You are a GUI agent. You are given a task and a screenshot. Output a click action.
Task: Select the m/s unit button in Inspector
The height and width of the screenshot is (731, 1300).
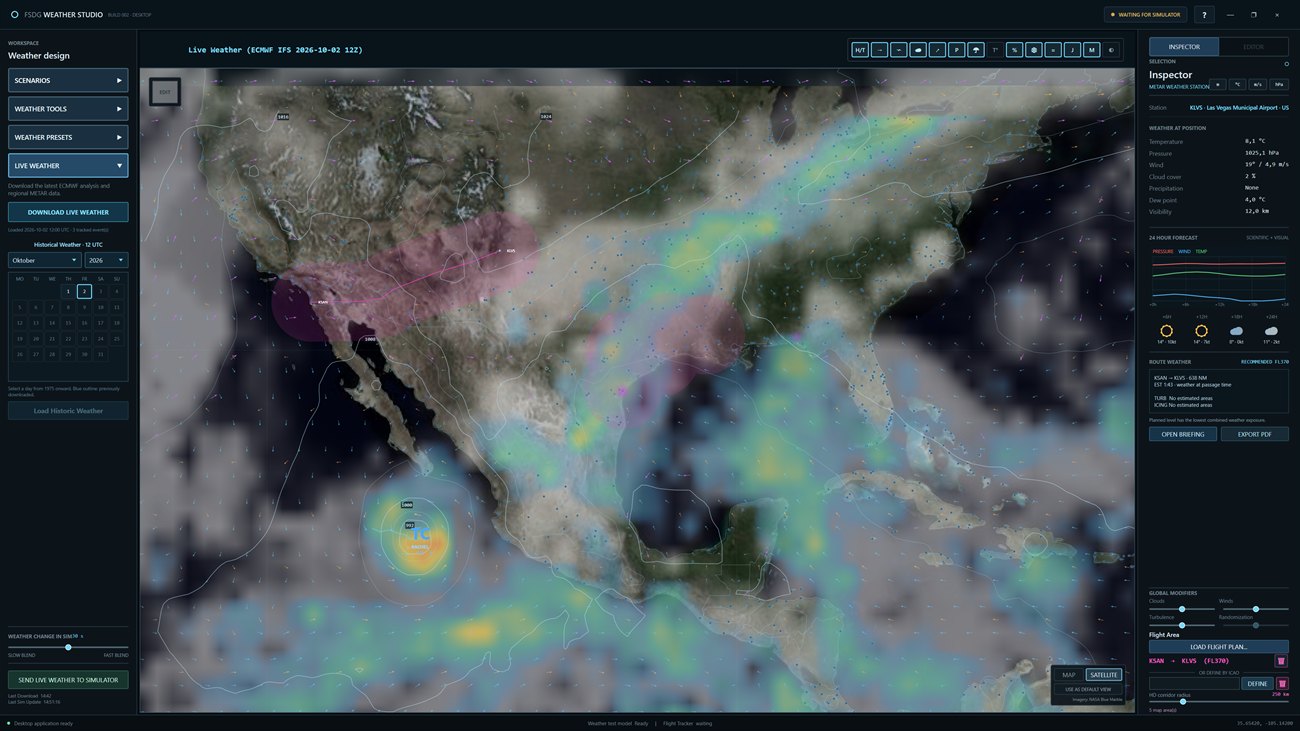pyautogui.click(x=1258, y=85)
